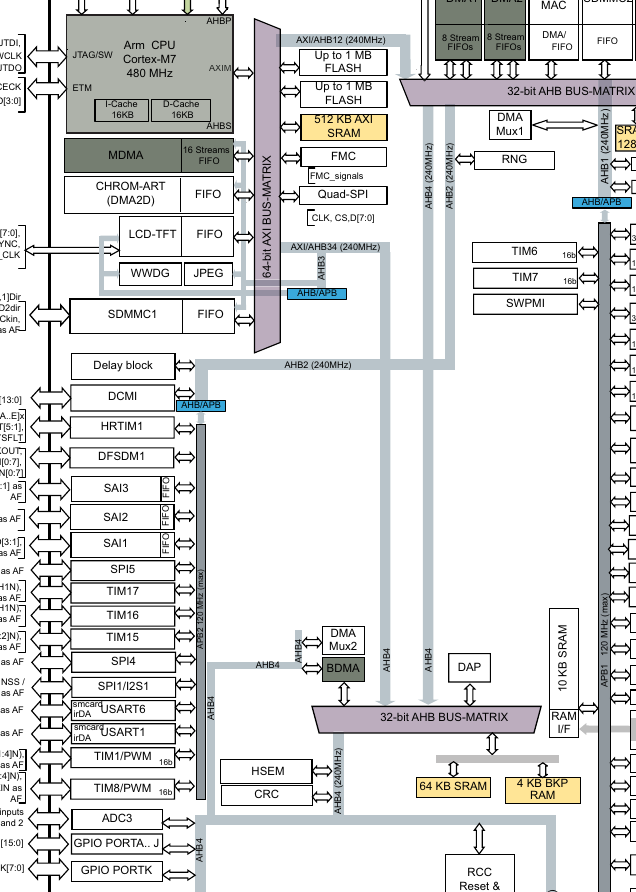
Task: Click the AHBP label on the CPU block
Action: click(x=218, y=21)
